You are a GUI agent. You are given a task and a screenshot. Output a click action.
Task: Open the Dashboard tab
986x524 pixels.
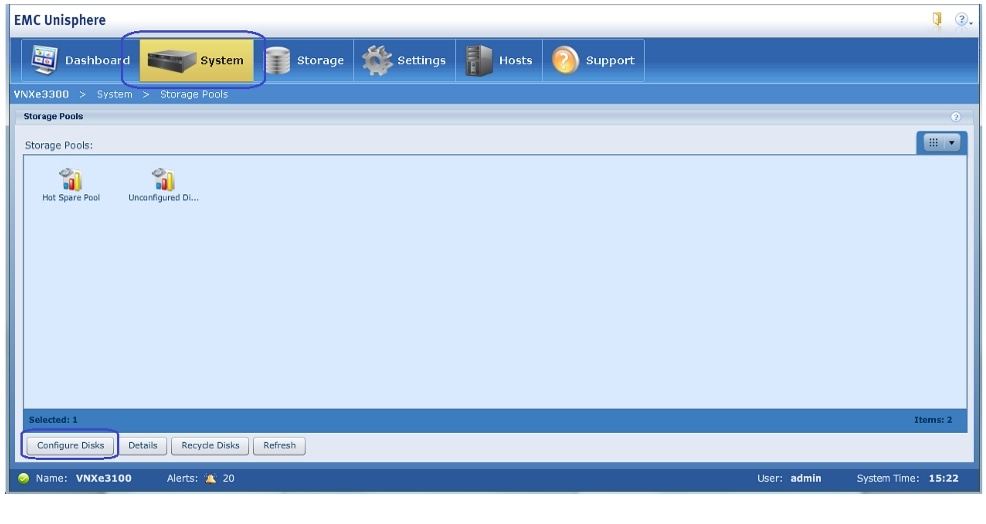click(x=80, y=60)
